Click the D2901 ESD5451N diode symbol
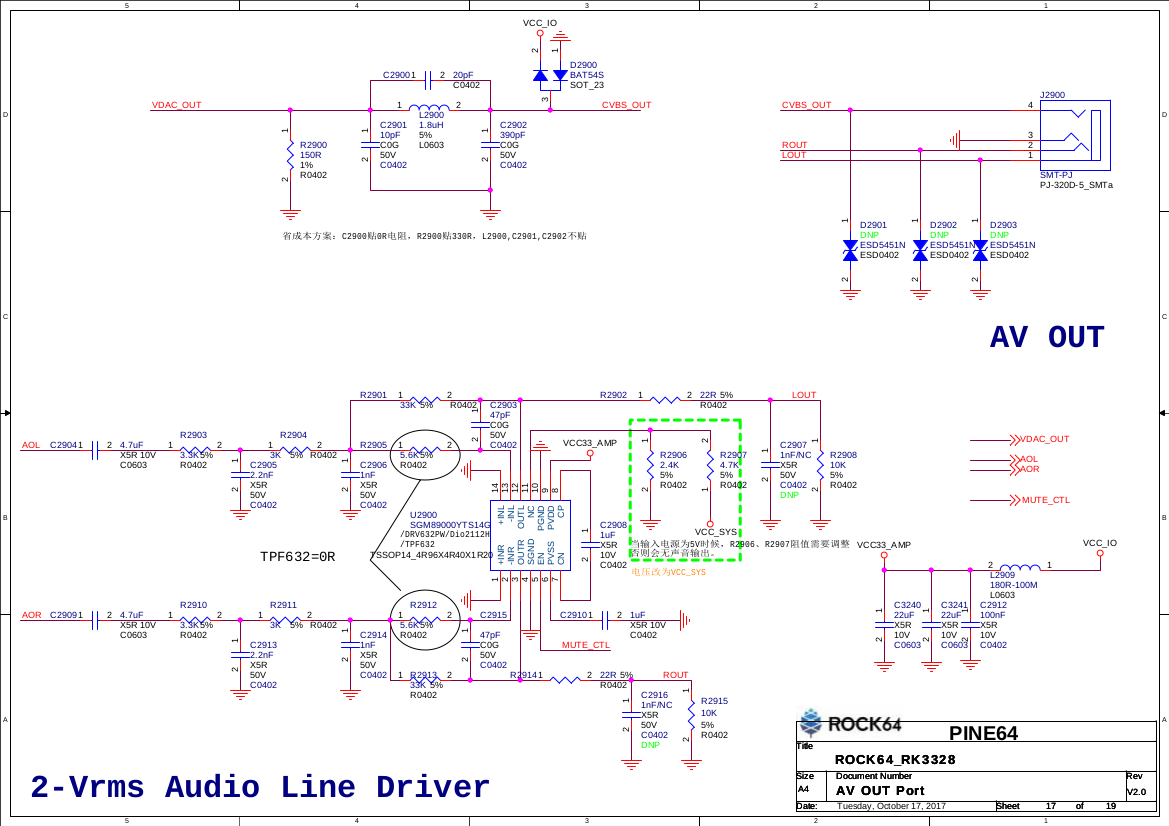 click(x=850, y=246)
